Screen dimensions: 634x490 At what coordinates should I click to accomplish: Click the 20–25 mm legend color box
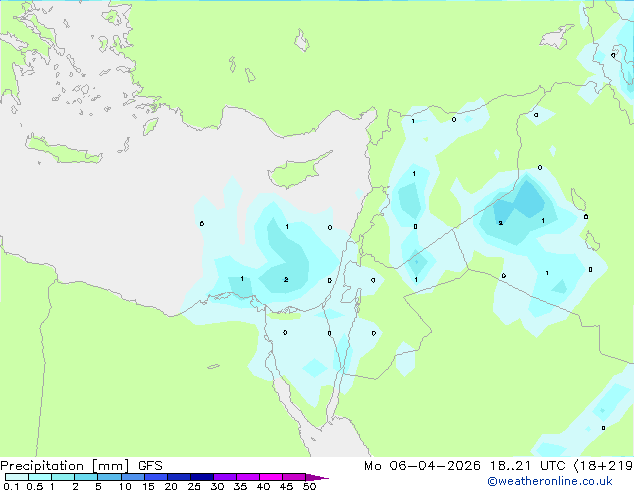point(178,477)
